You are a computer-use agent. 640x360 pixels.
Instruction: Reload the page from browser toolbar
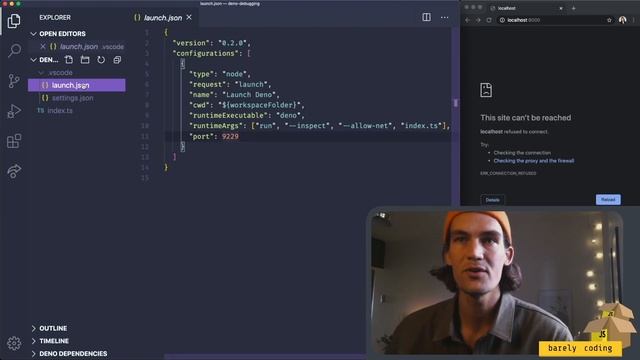[x=489, y=20]
